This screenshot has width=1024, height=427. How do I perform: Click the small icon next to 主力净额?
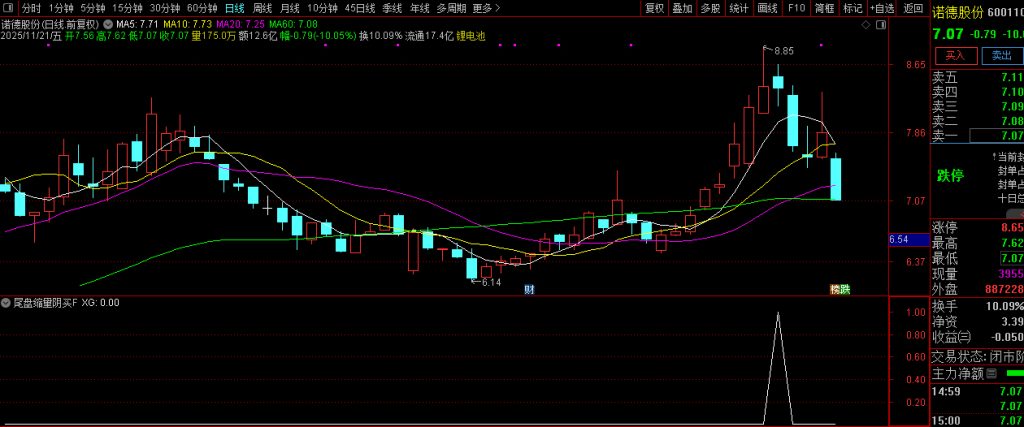click(x=991, y=374)
